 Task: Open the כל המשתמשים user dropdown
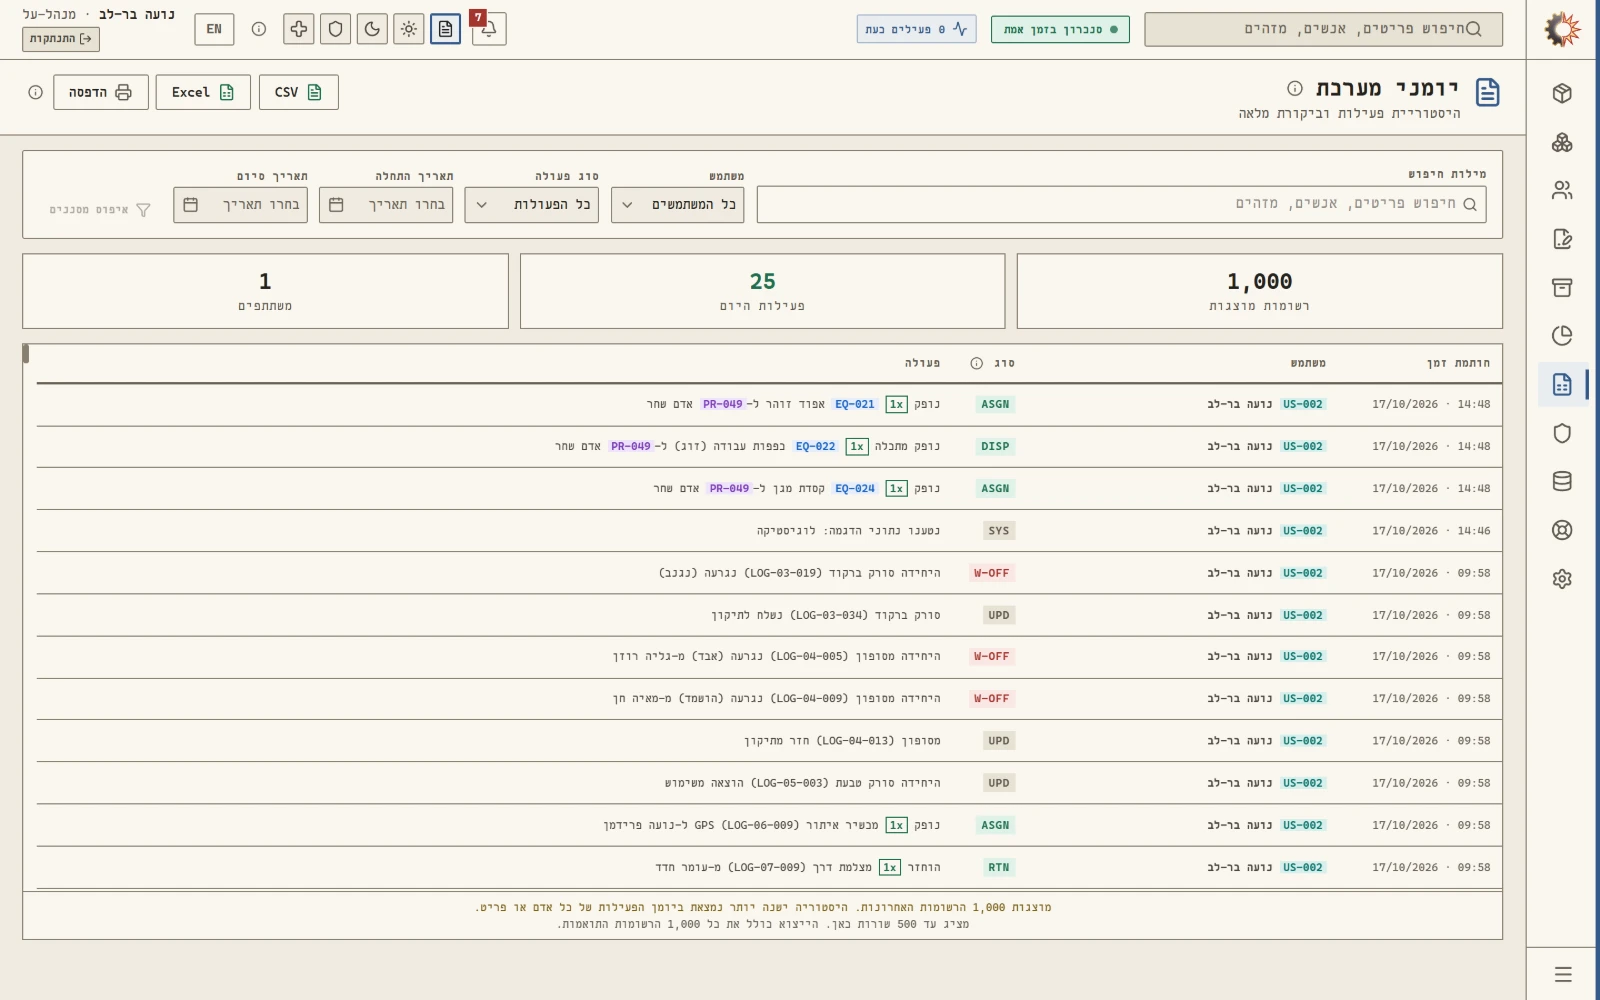tap(678, 205)
